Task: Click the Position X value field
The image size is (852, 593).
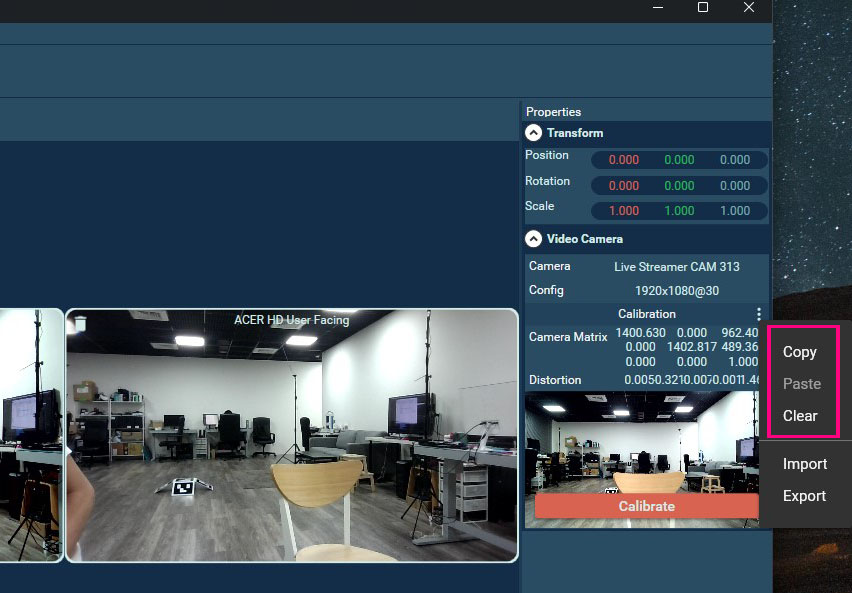Action: pyautogui.click(x=624, y=160)
